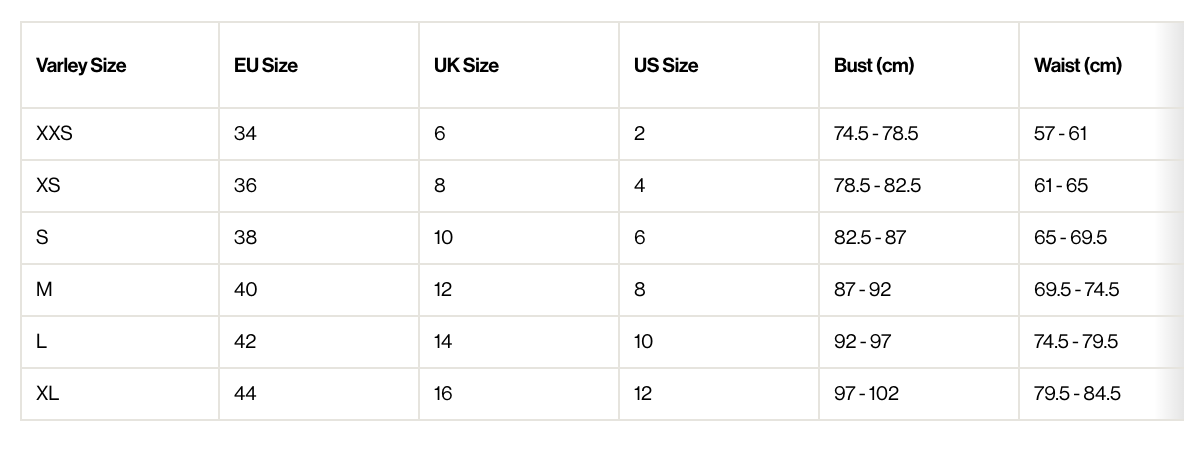Viewport: 1202px width, 456px height.
Task: Click the US Size column header
Action: (666, 66)
